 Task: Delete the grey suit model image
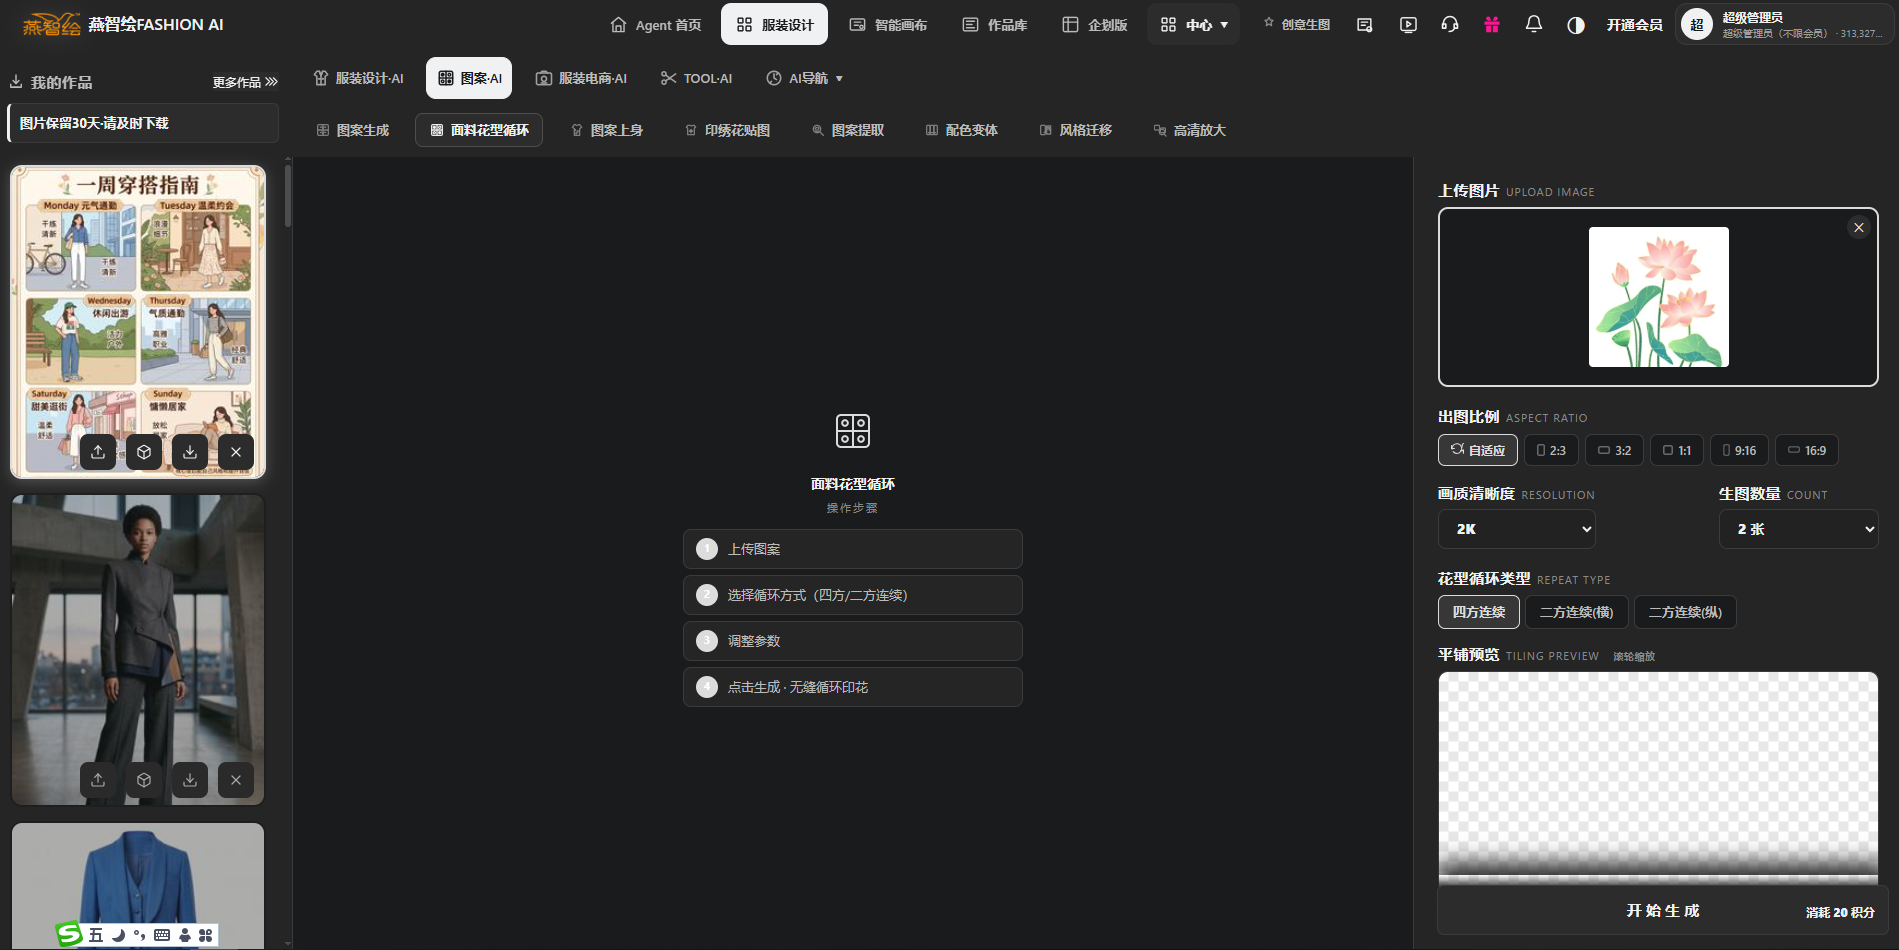tap(236, 780)
